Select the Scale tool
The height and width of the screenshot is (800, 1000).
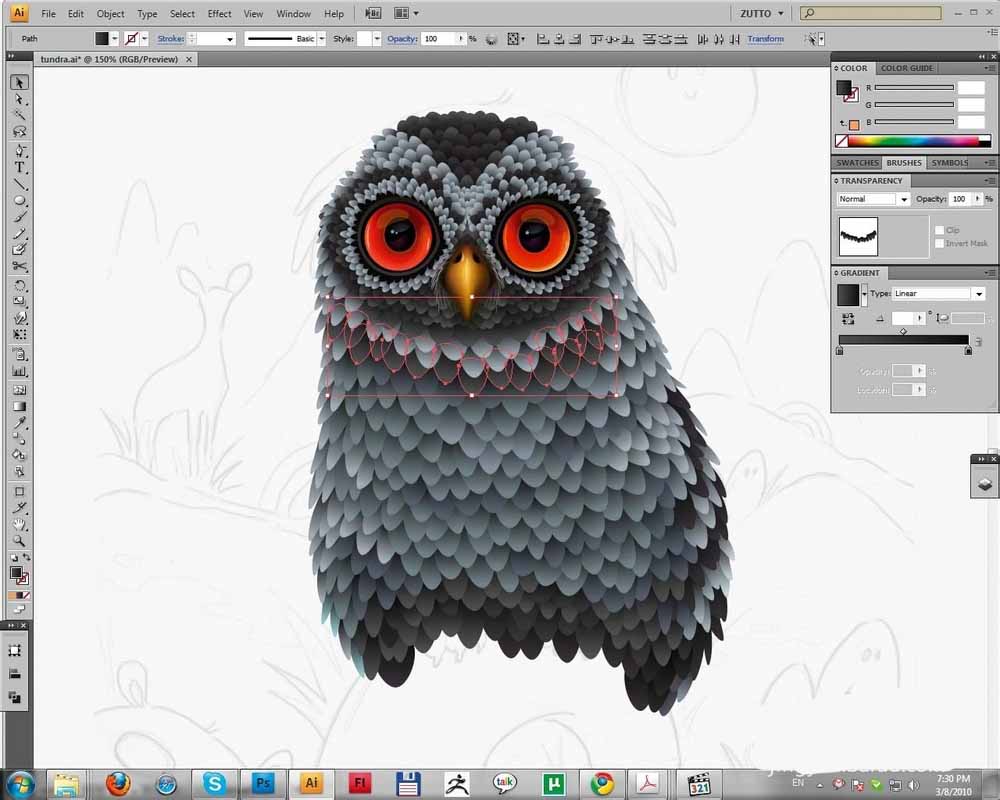point(19,301)
